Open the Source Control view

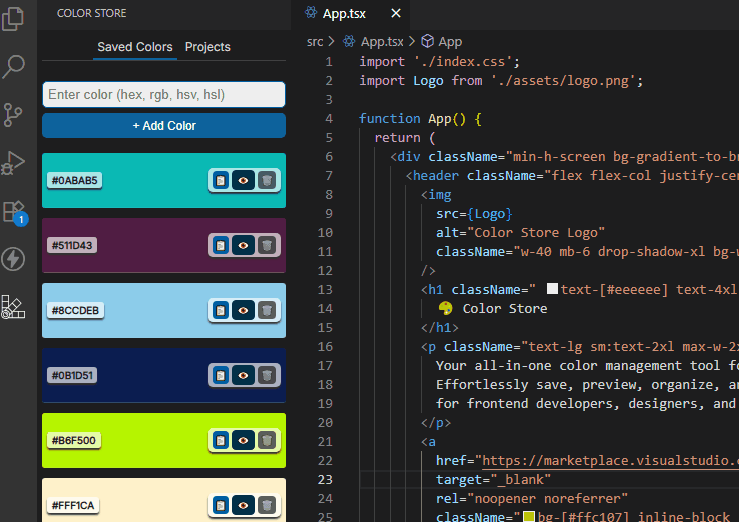pos(13,115)
